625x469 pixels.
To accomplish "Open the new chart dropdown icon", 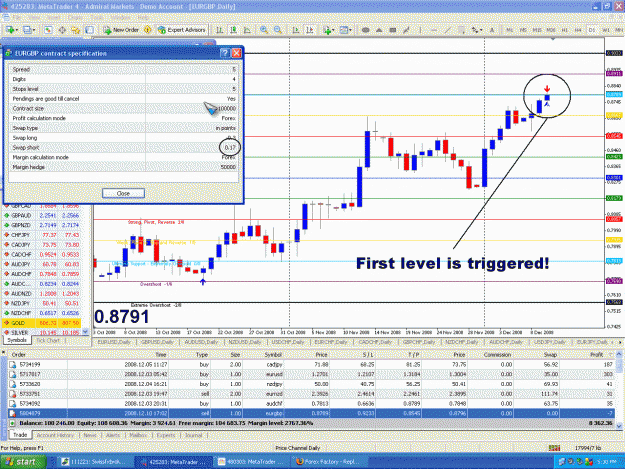I will click(10, 30).
